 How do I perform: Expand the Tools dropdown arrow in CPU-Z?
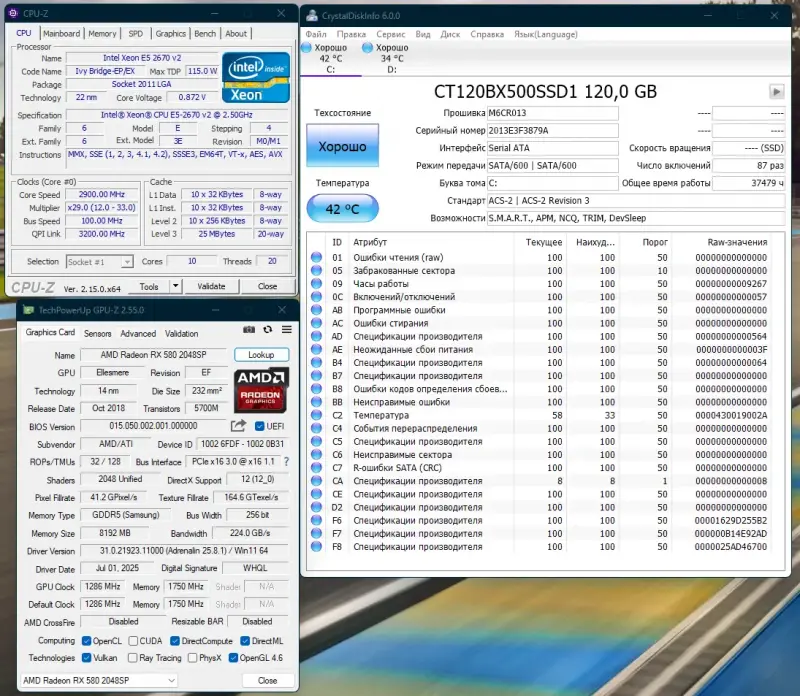click(x=176, y=286)
